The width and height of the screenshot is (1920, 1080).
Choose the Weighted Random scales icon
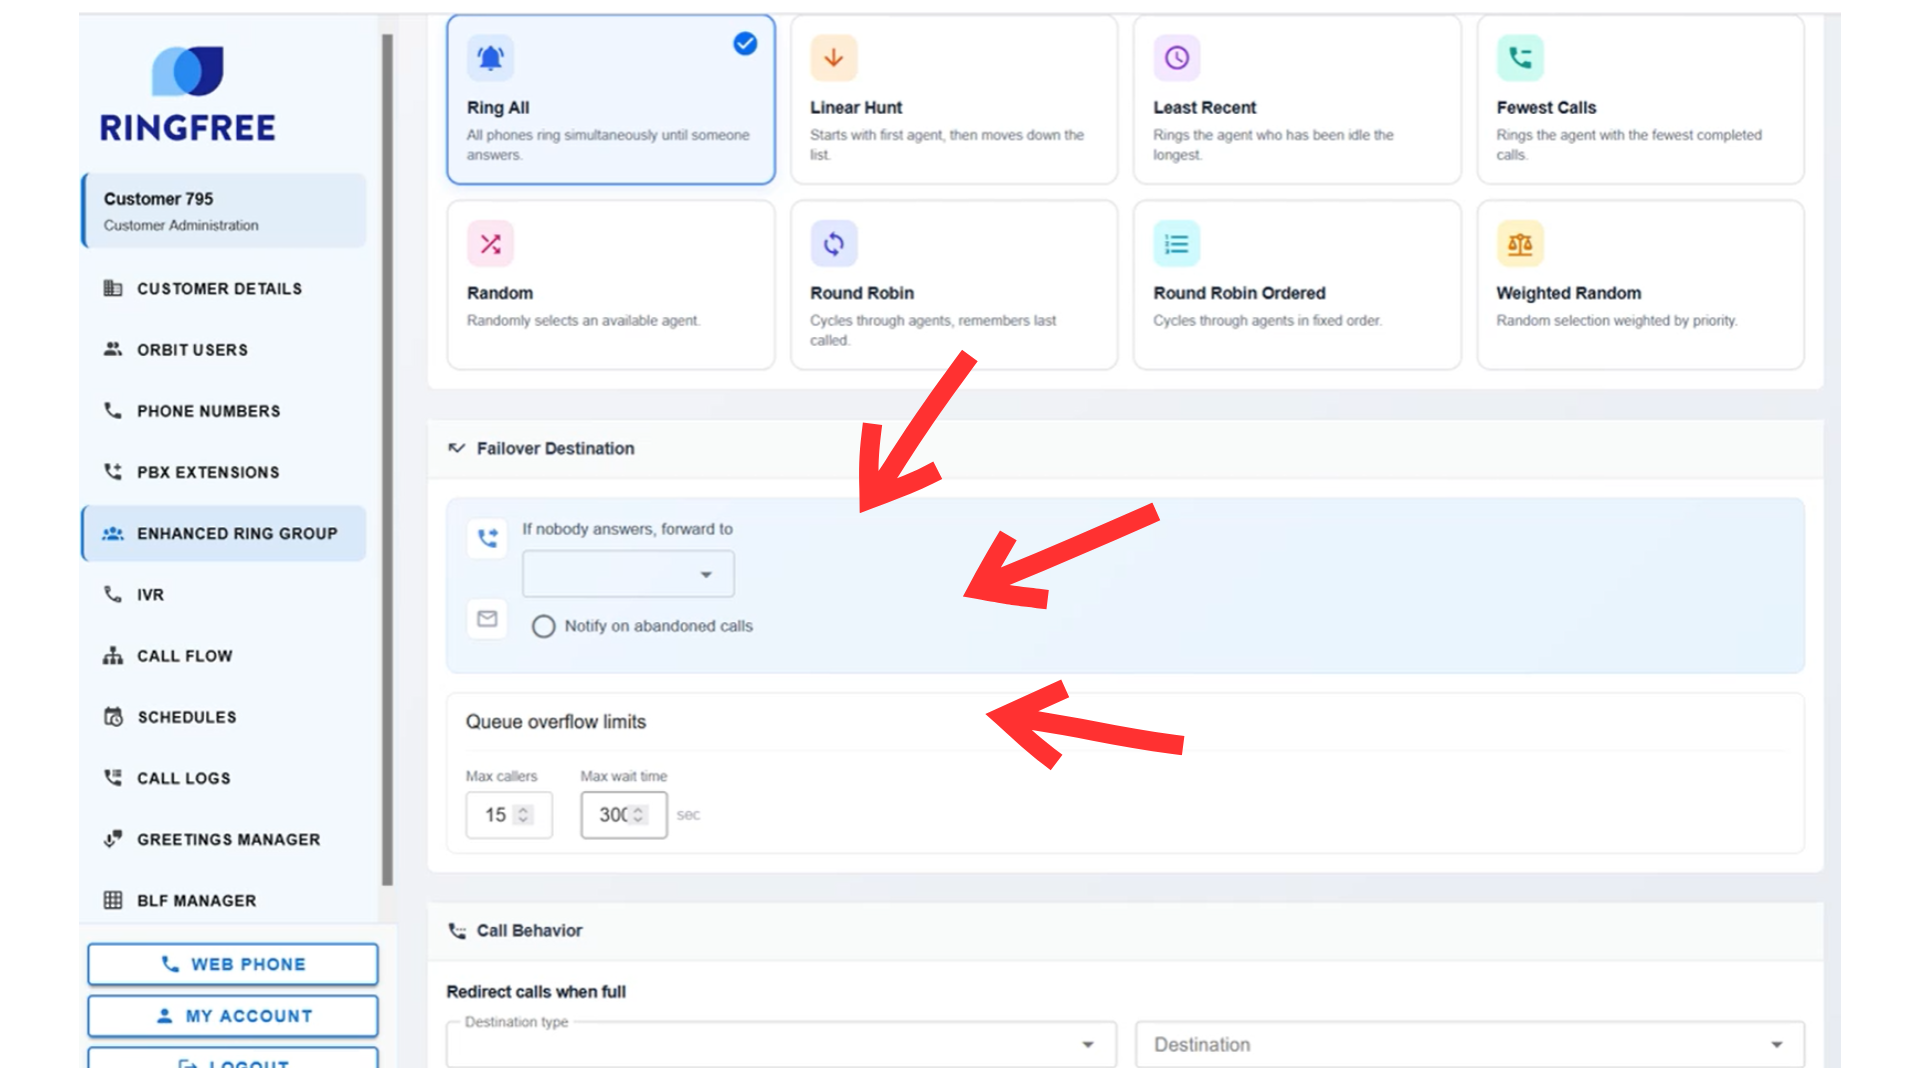pyautogui.click(x=1519, y=244)
